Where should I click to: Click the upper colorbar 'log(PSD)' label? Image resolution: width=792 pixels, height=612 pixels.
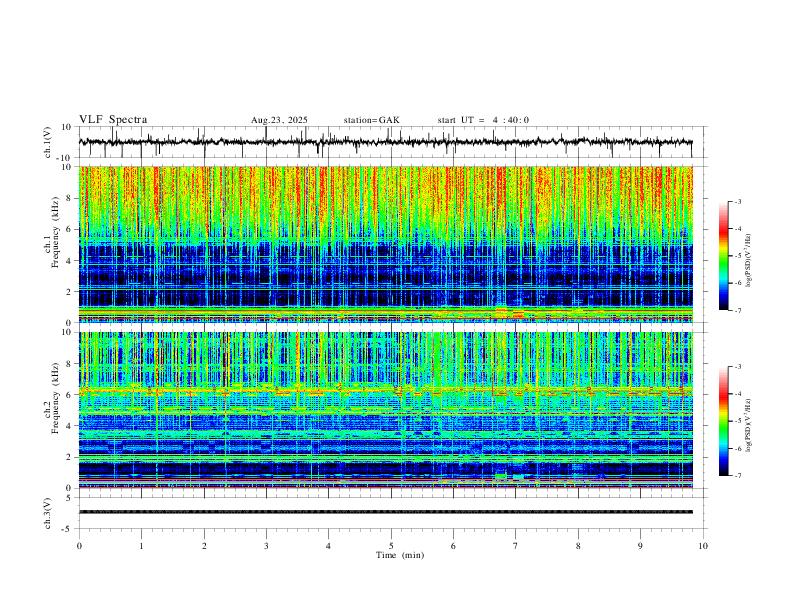[x=748, y=260]
